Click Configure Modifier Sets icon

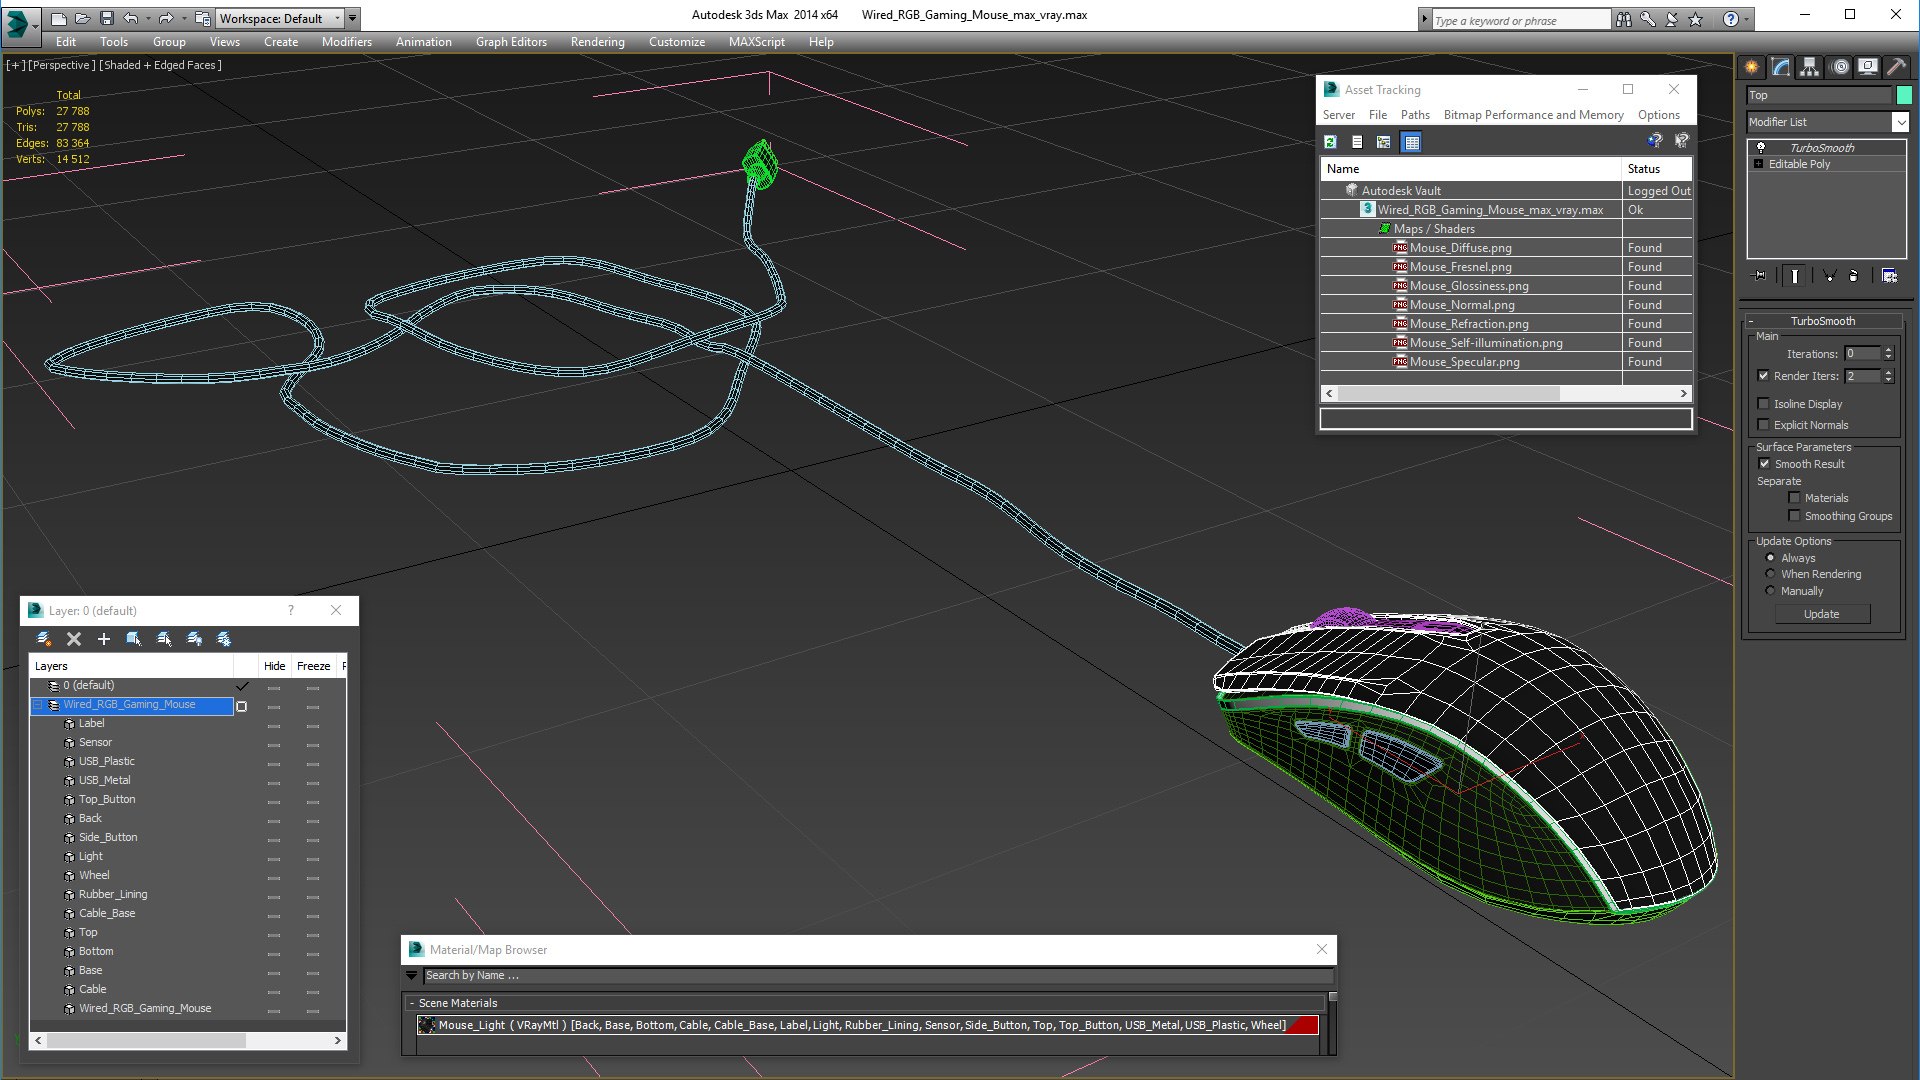1889,276
